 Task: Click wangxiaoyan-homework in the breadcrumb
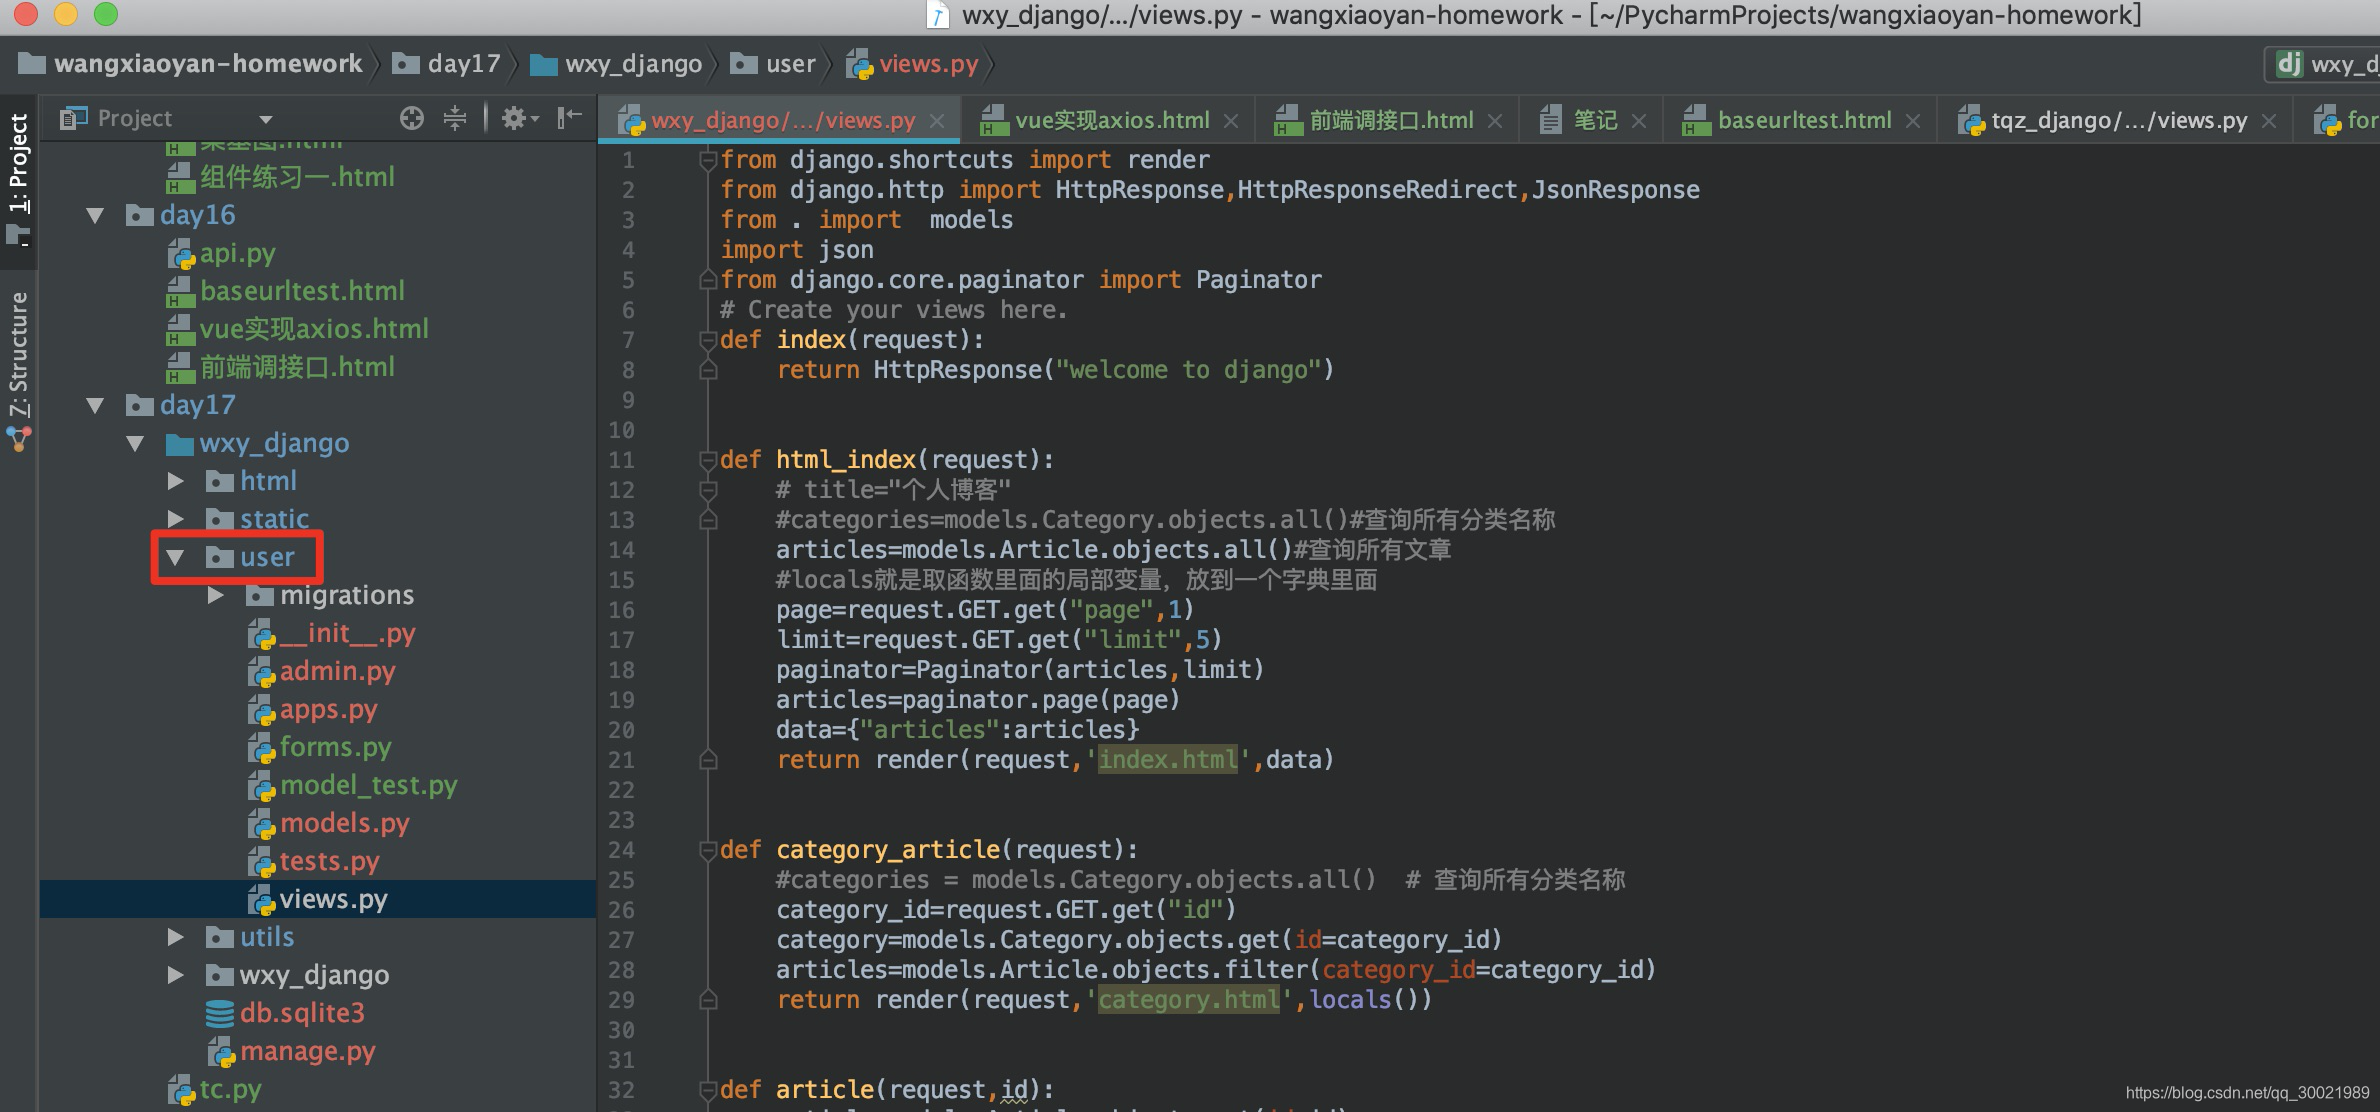pos(191,64)
